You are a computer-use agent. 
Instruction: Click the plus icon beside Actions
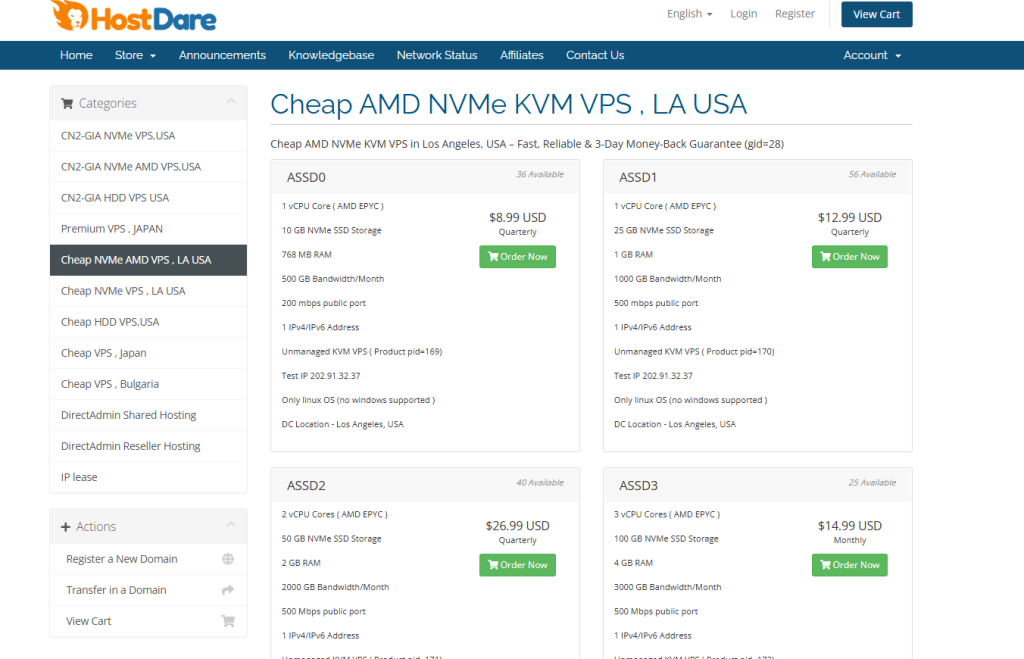(65, 526)
